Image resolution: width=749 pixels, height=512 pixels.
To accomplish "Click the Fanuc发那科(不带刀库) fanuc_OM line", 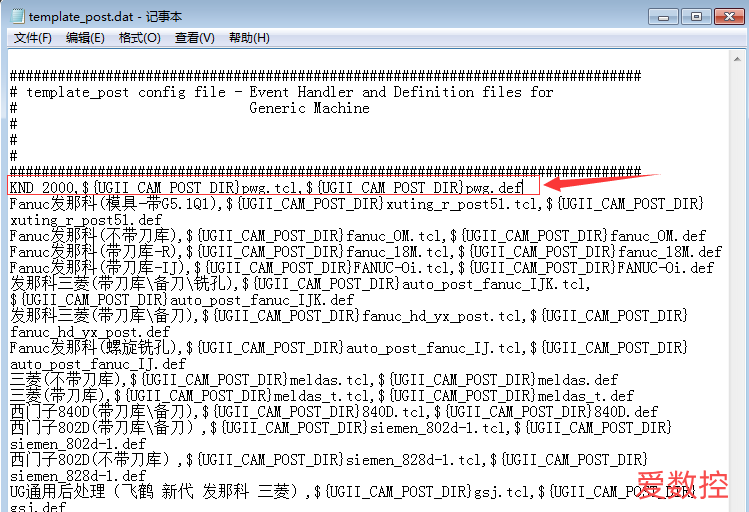I will pyautogui.click(x=358, y=236).
